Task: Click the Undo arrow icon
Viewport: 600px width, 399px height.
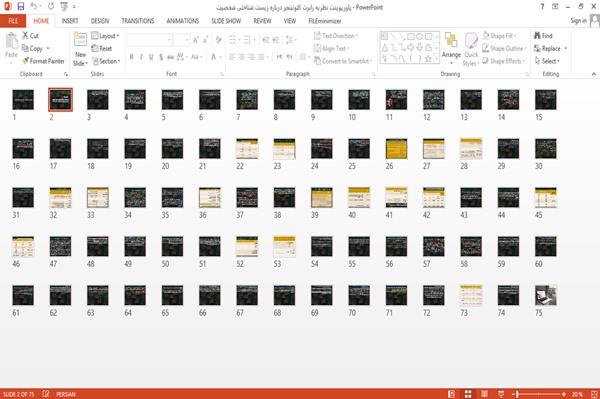Action: coord(34,7)
